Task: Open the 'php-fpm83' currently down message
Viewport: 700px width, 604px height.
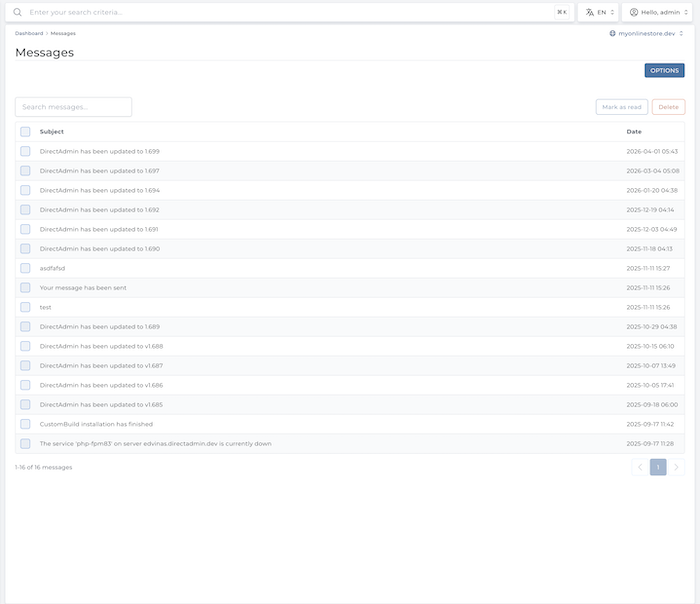Action: 155,444
